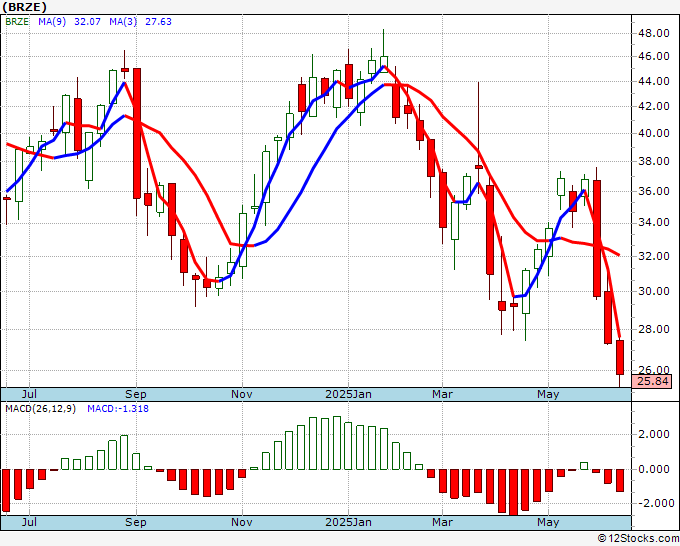This screenshot has width=680, height=546.
Task: Click the MACD(26,12,9) indicator label
Action: (40, 409)
